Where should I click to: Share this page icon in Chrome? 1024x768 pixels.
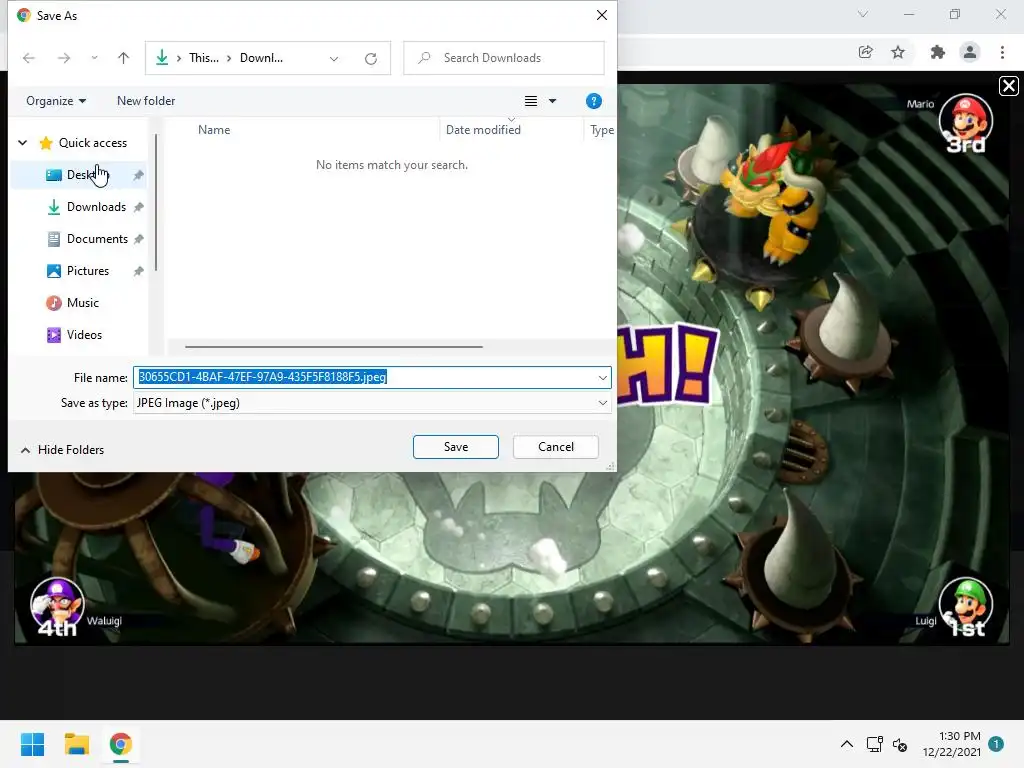(866, 52)
